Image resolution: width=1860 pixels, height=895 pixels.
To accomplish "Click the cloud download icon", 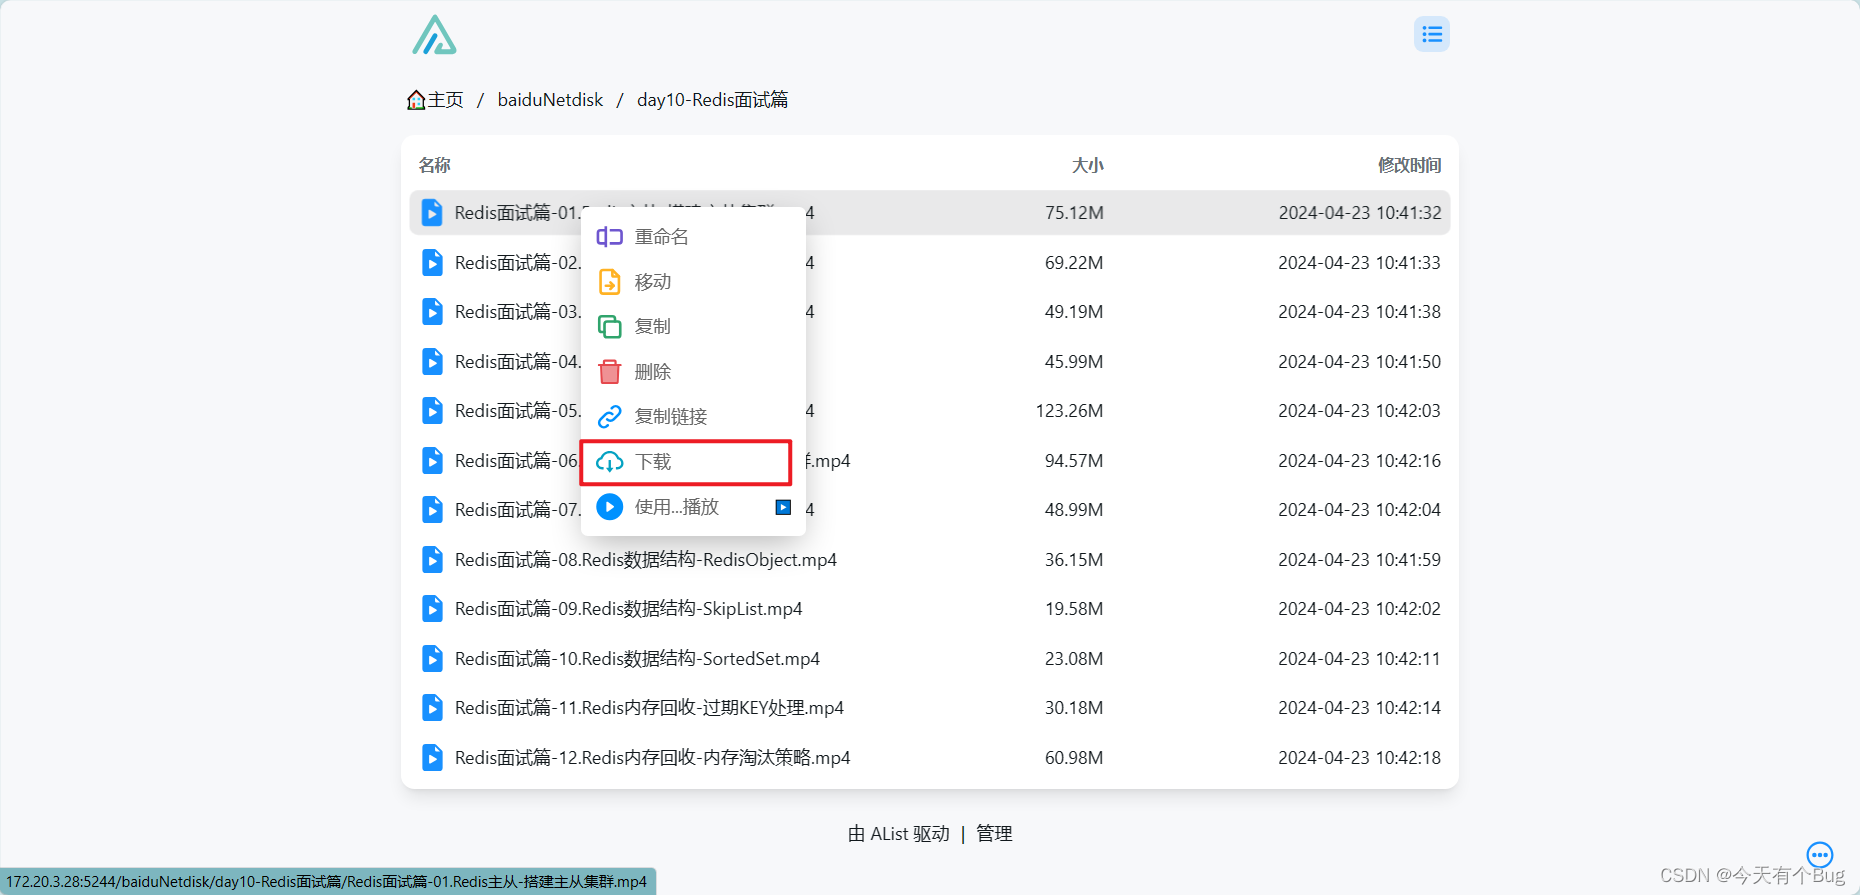I will [609, 462].
